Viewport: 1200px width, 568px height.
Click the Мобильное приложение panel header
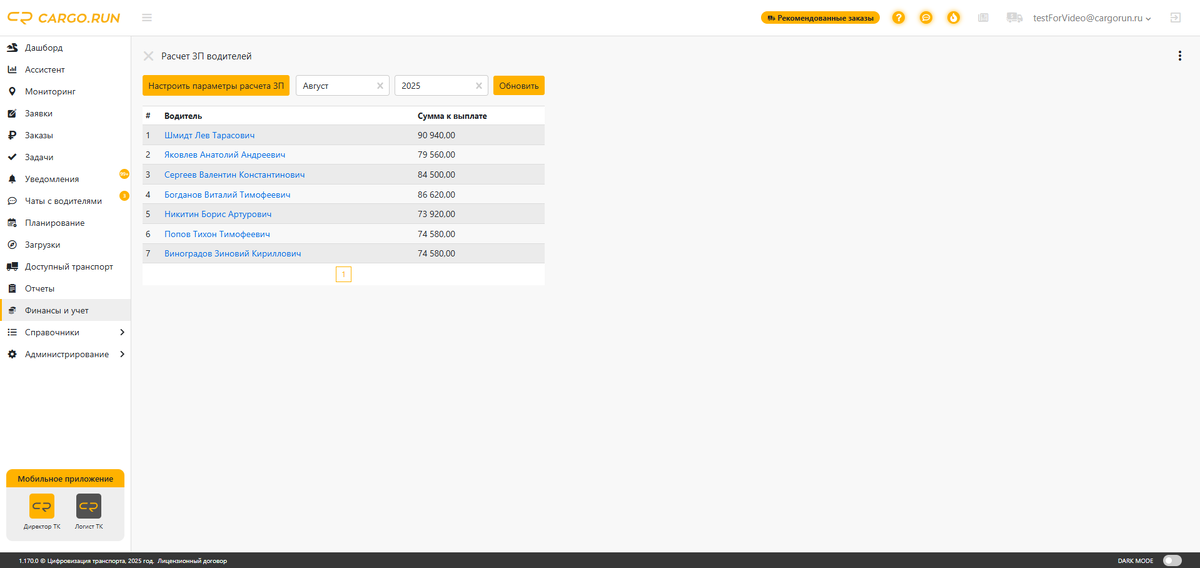[65, 478]
